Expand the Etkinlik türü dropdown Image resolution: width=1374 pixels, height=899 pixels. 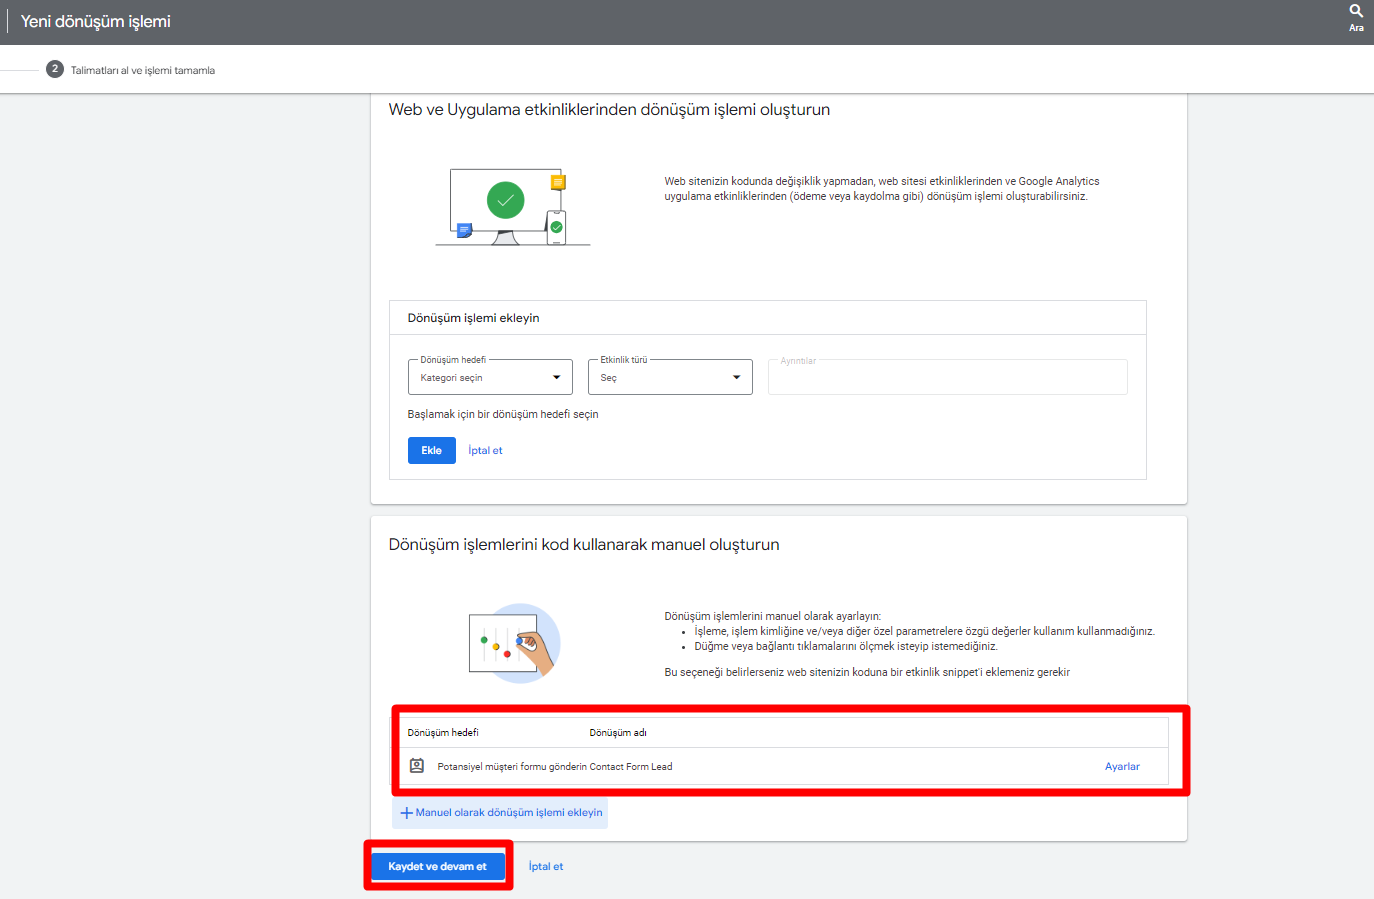click(670, 377)
